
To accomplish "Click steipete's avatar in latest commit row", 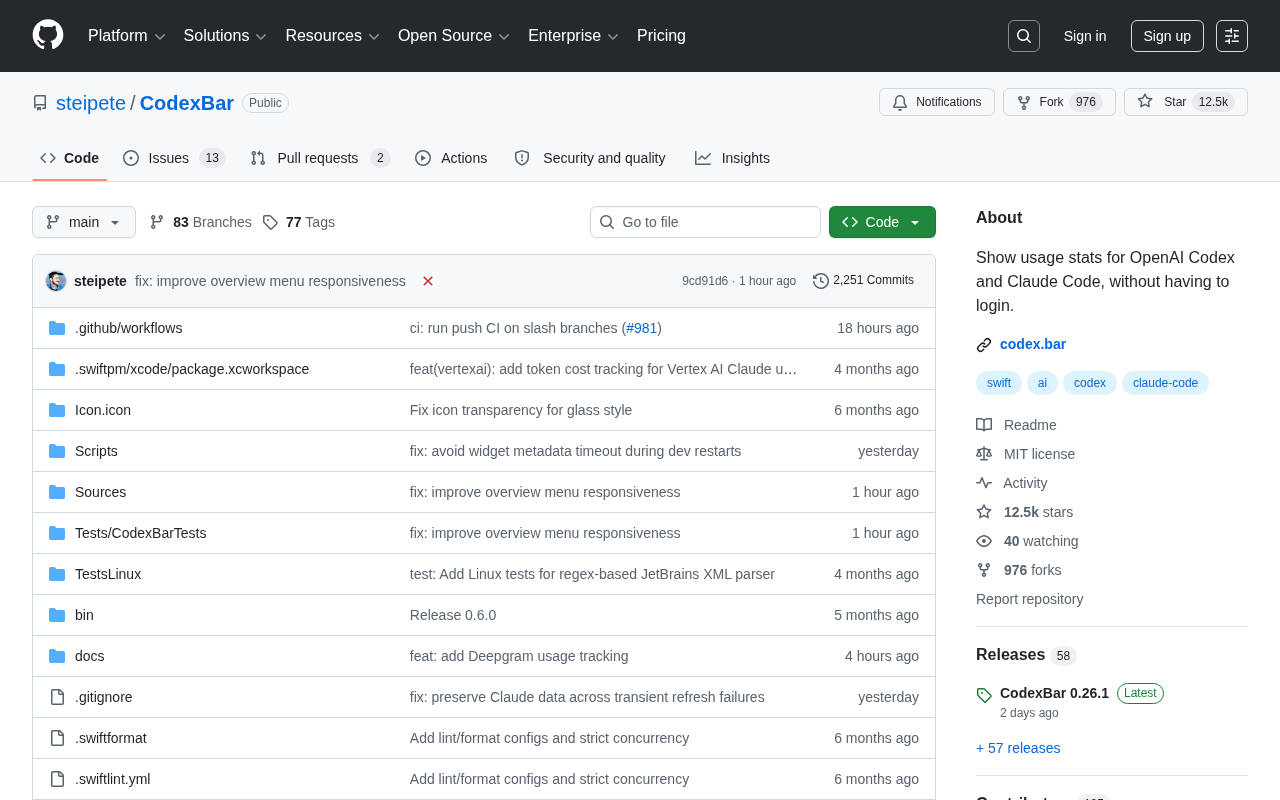I will pos(56,281).
